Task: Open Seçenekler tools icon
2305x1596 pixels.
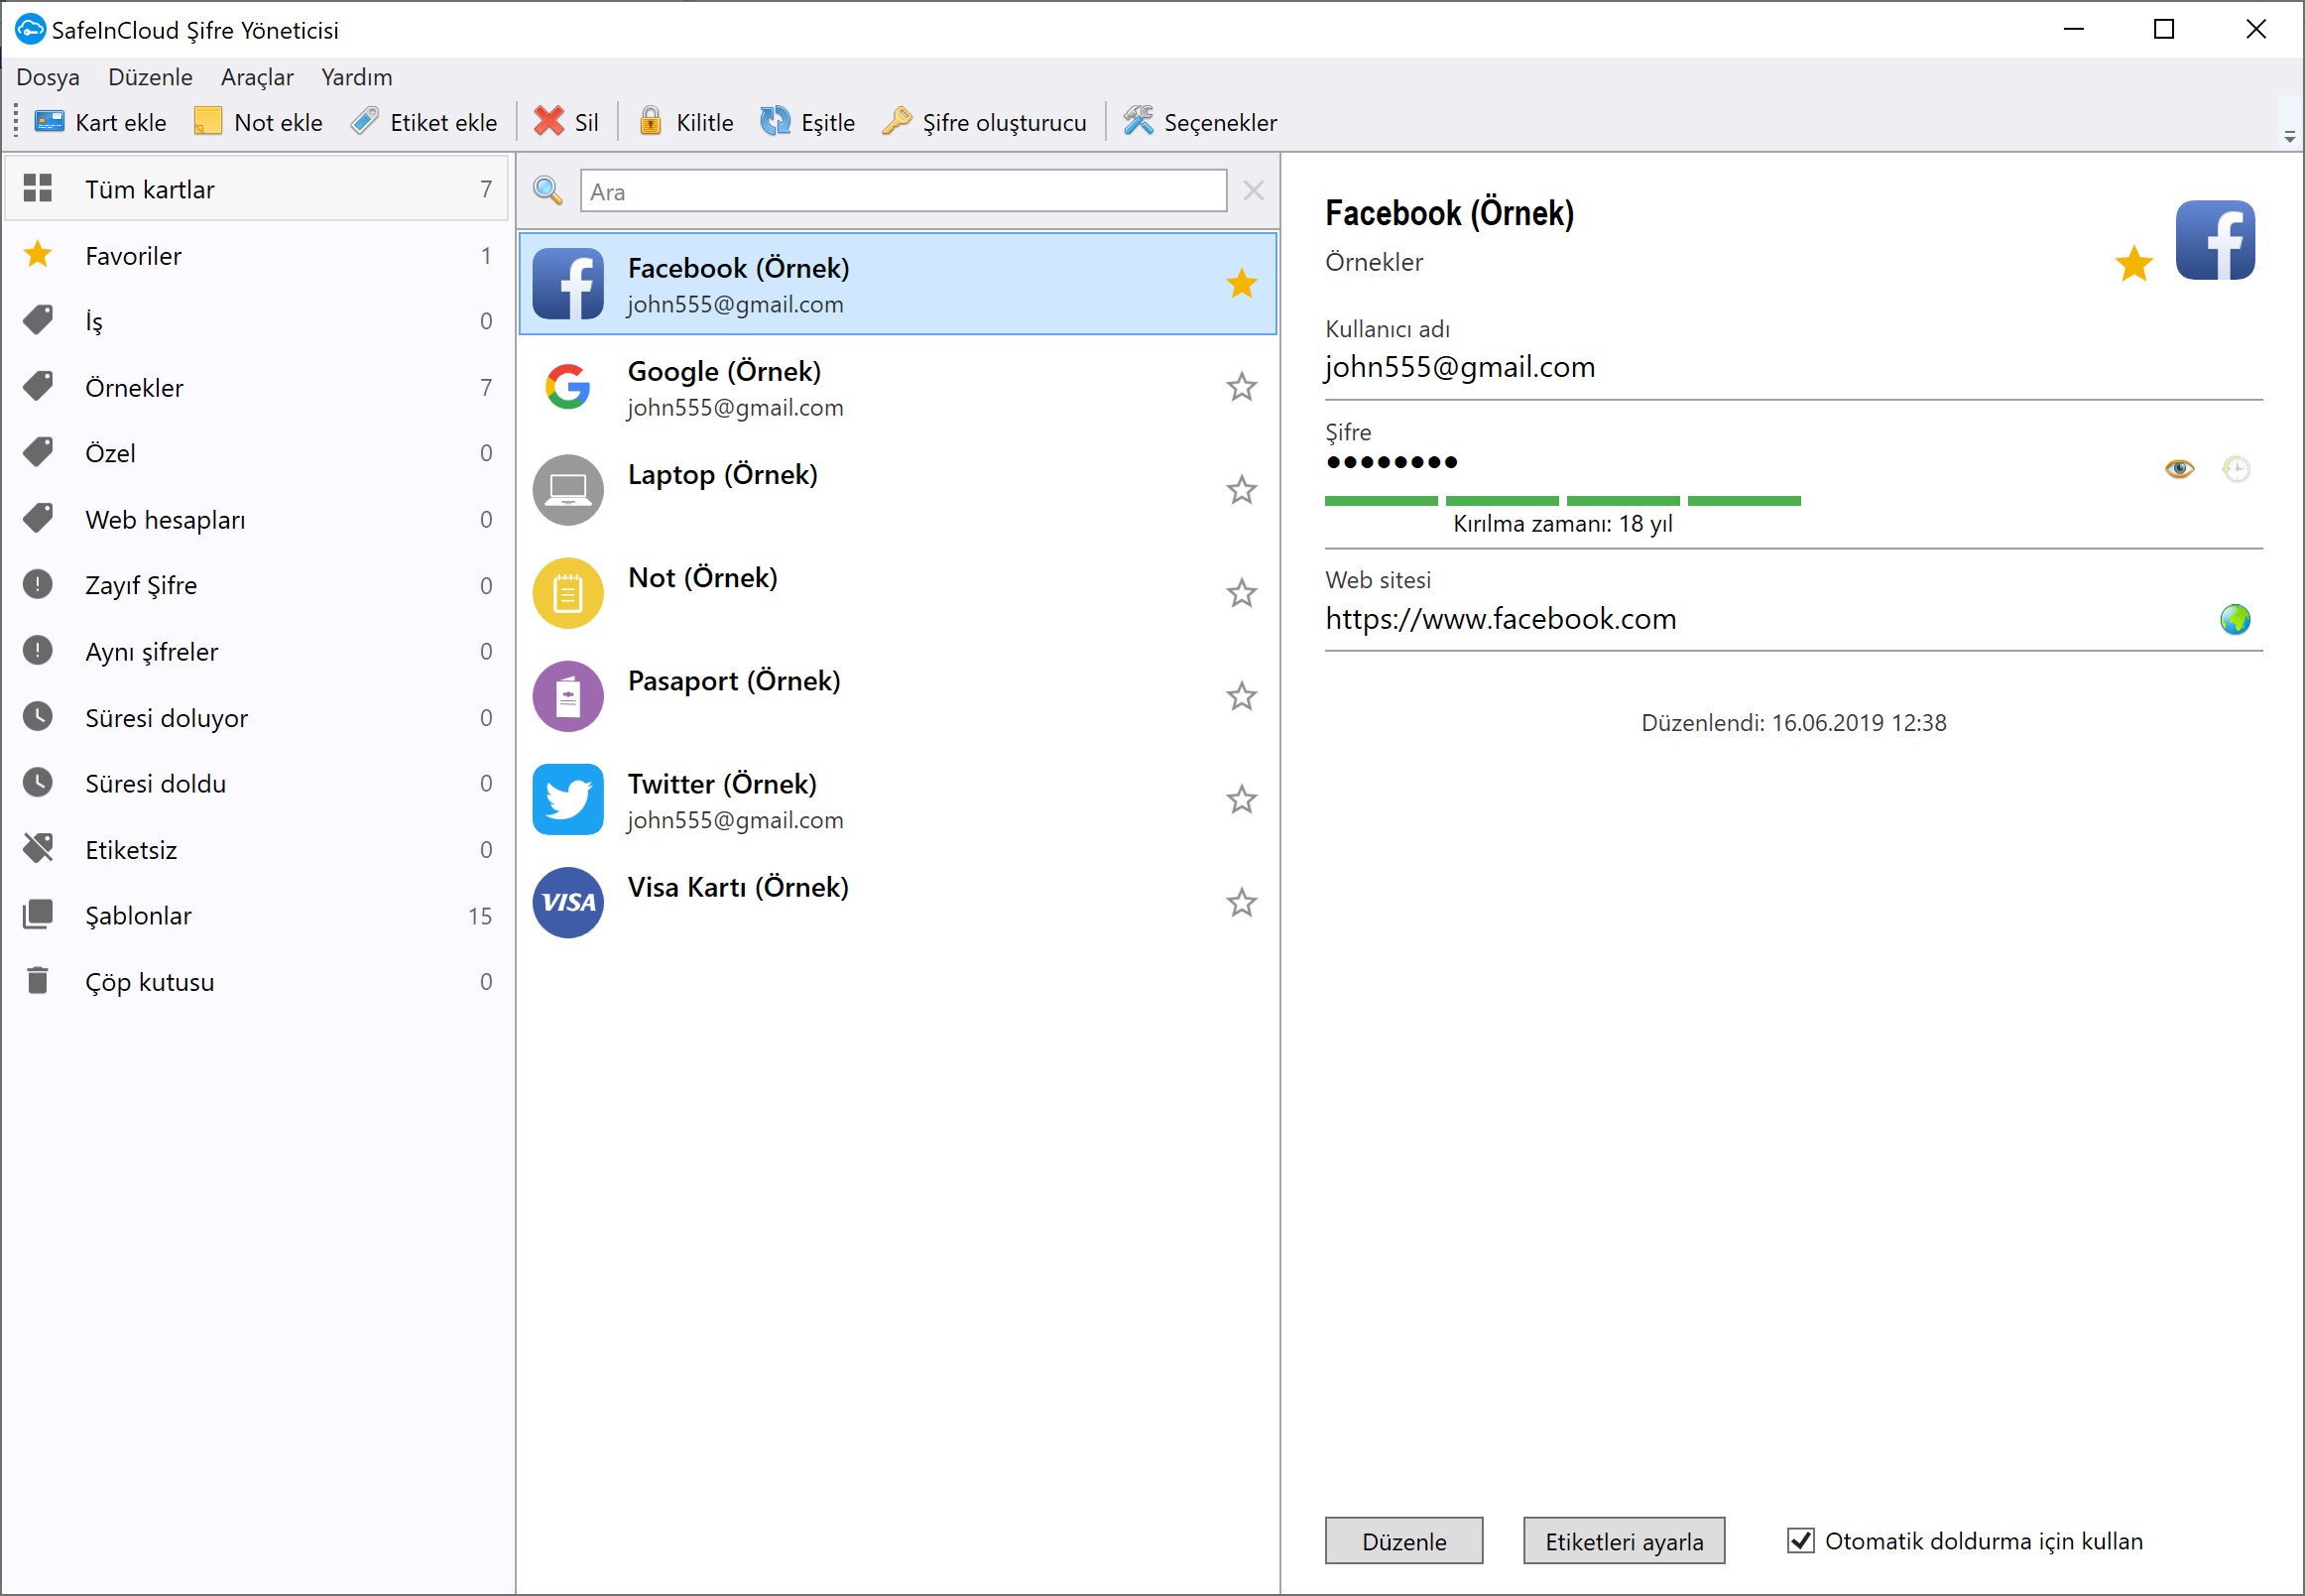Action: [x=1138, y=122]
